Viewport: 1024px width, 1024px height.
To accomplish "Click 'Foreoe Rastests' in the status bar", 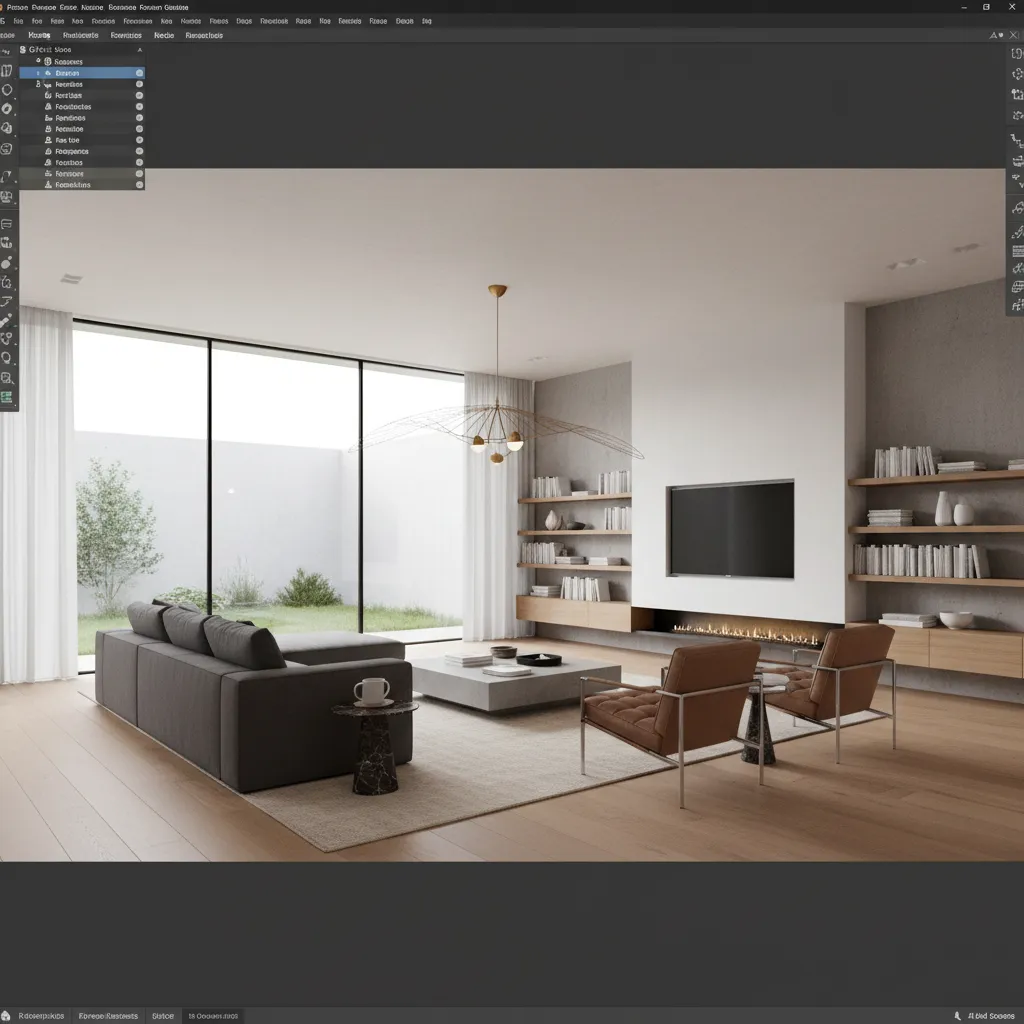I will [108, 1016].
